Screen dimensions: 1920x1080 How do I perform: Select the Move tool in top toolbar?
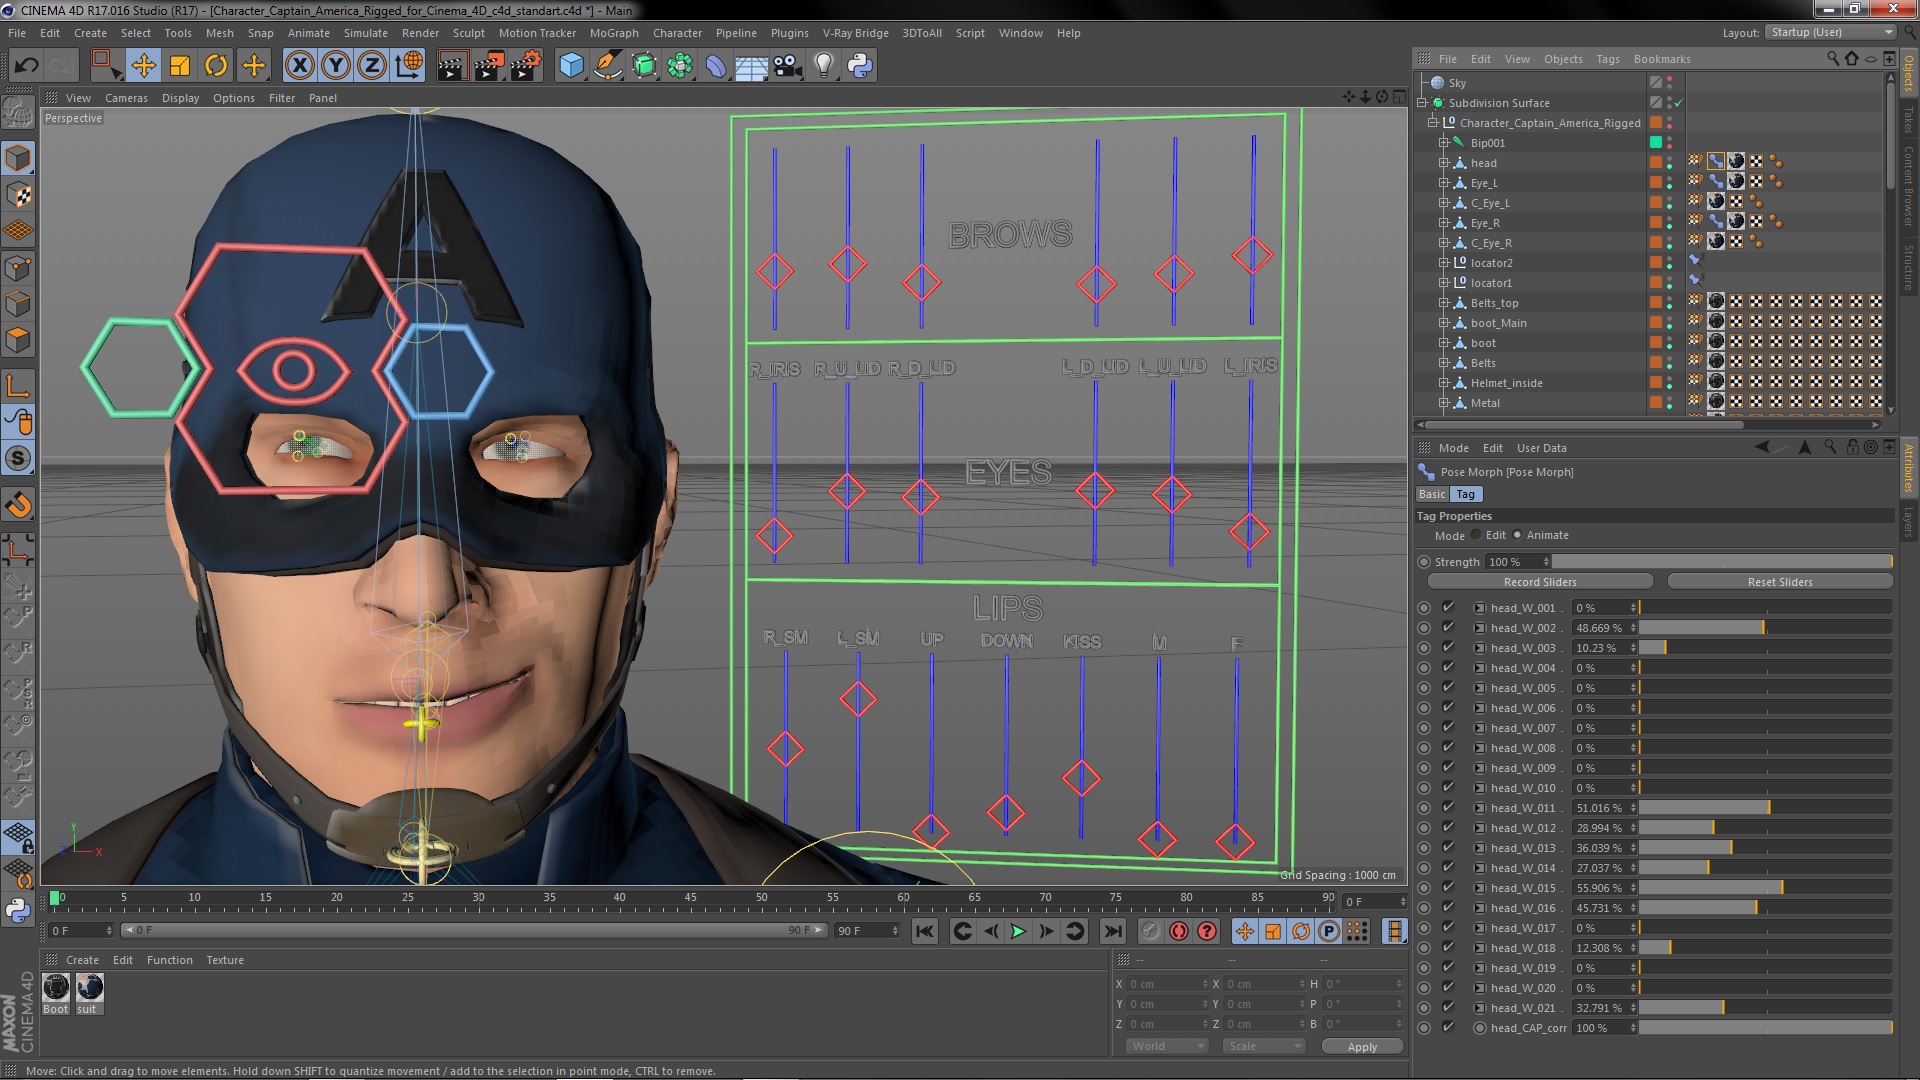144,66
